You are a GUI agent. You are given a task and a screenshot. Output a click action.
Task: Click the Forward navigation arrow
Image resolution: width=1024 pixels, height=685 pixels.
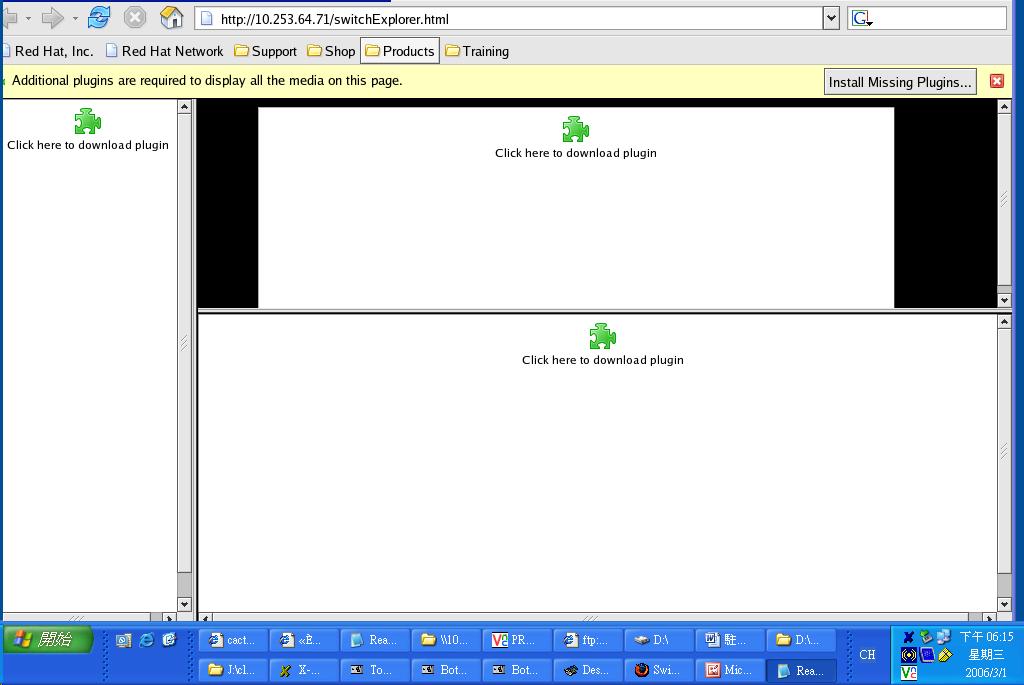52,18
